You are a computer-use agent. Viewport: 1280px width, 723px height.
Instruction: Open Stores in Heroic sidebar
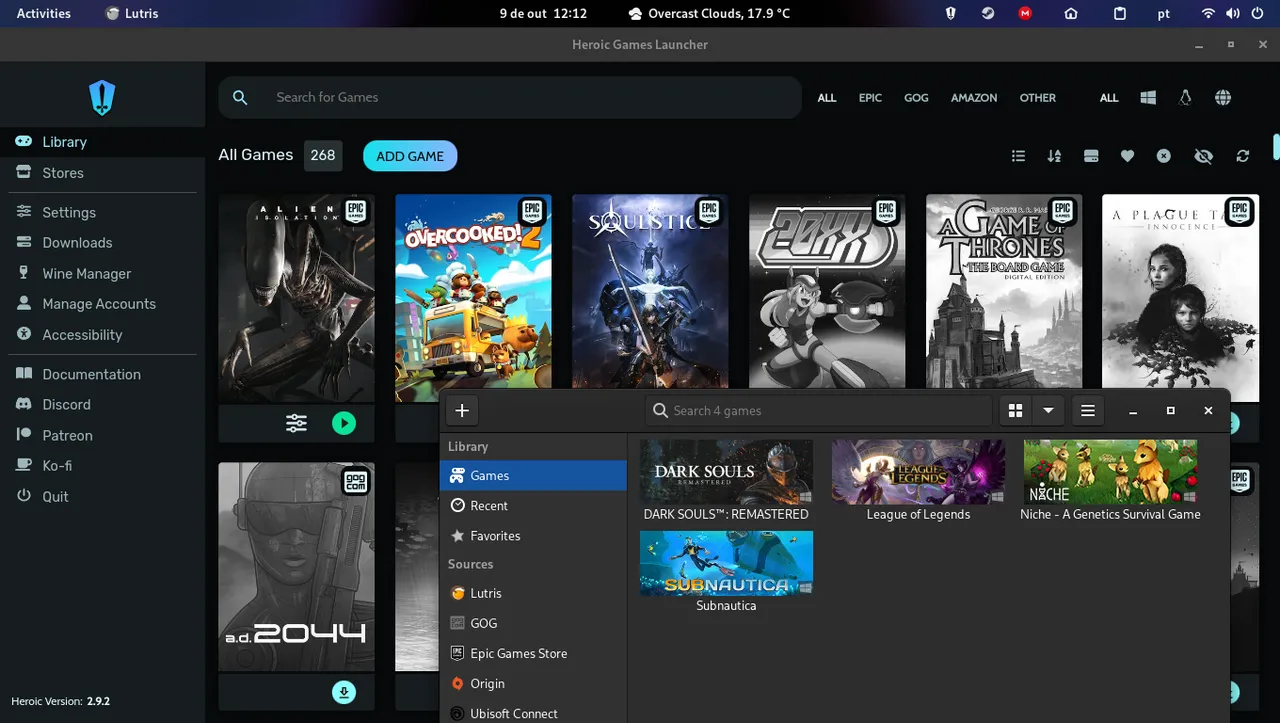(x=102, y=173)
